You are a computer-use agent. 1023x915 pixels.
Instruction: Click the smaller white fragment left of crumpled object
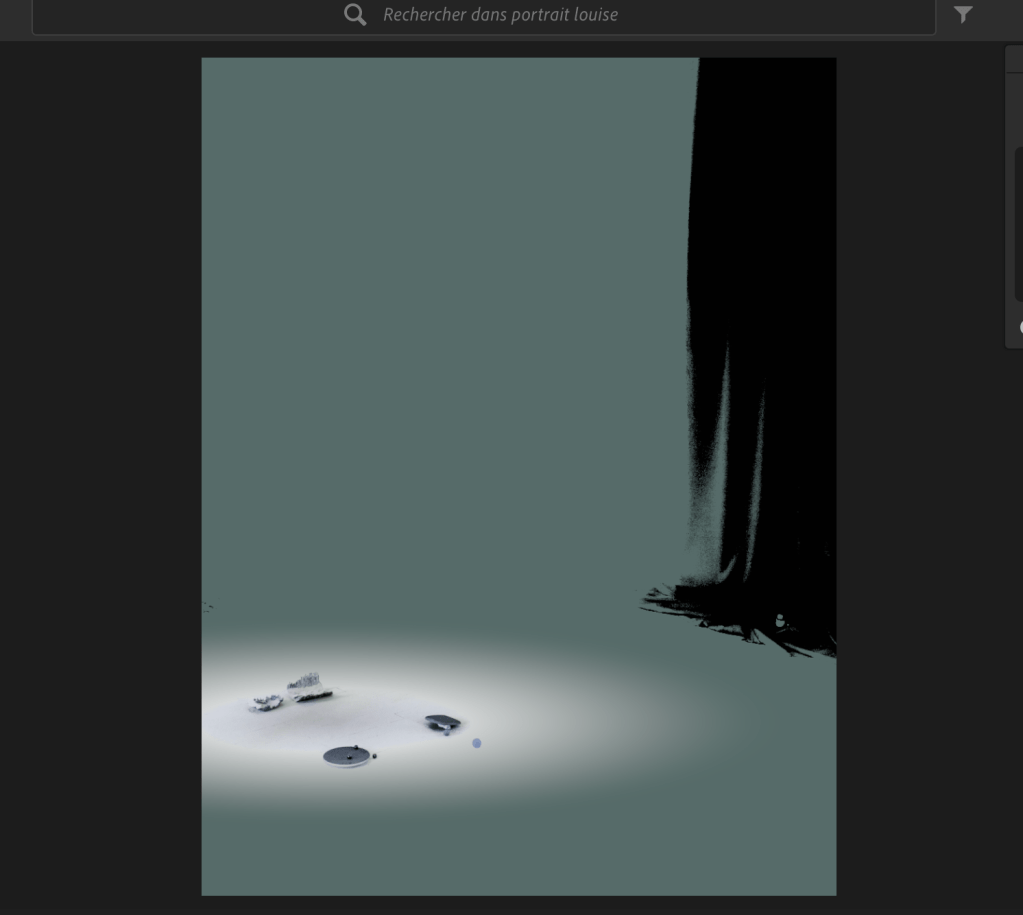tap(267, 703)
